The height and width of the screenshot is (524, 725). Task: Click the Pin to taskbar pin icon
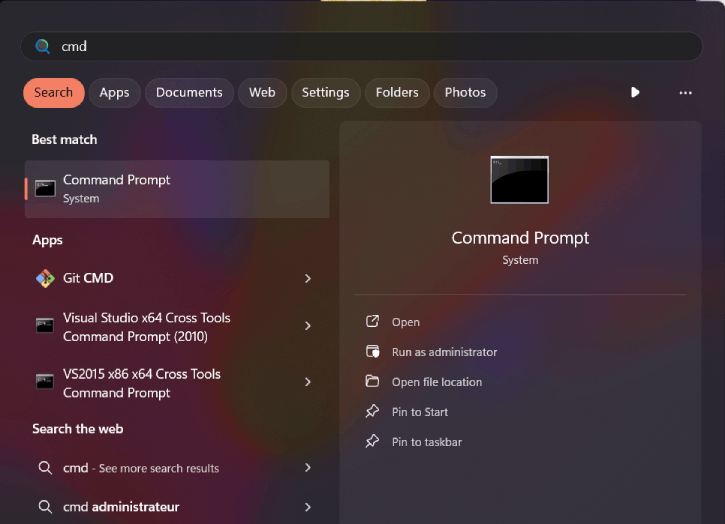pos(373,441)
